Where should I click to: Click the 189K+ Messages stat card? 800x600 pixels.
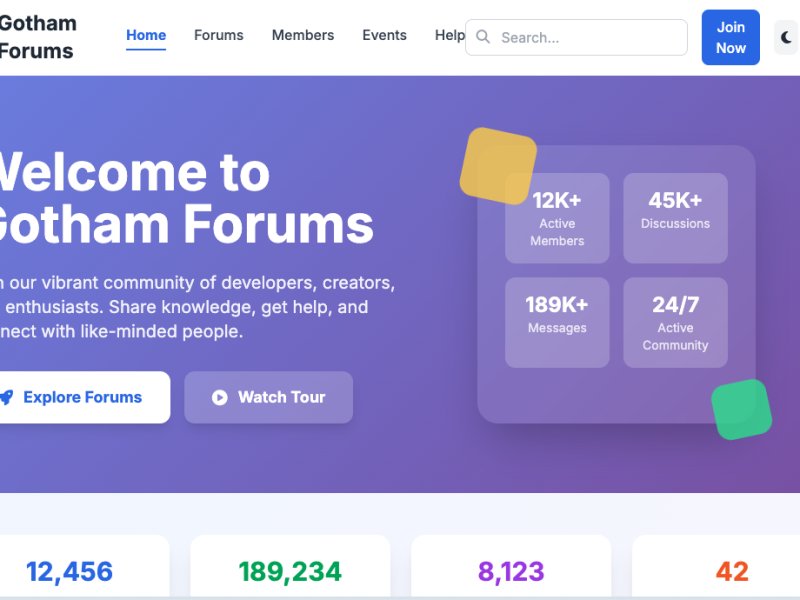pos(557,322)
